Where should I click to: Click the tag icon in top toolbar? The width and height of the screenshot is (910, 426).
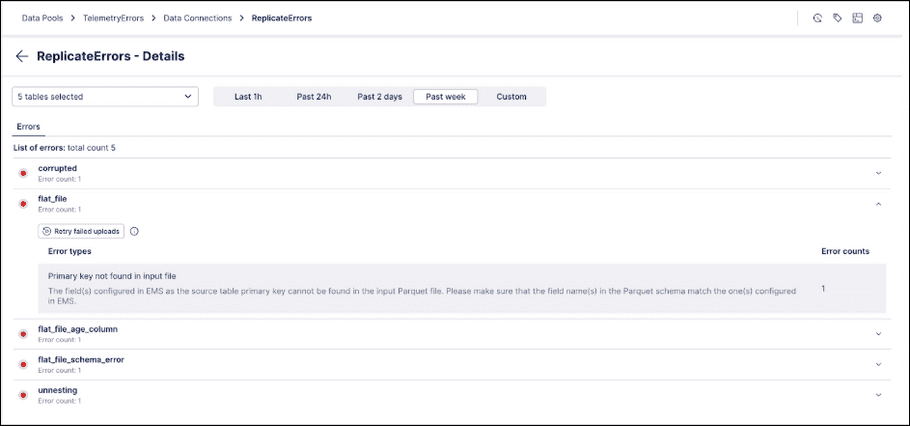coord(837,18)
